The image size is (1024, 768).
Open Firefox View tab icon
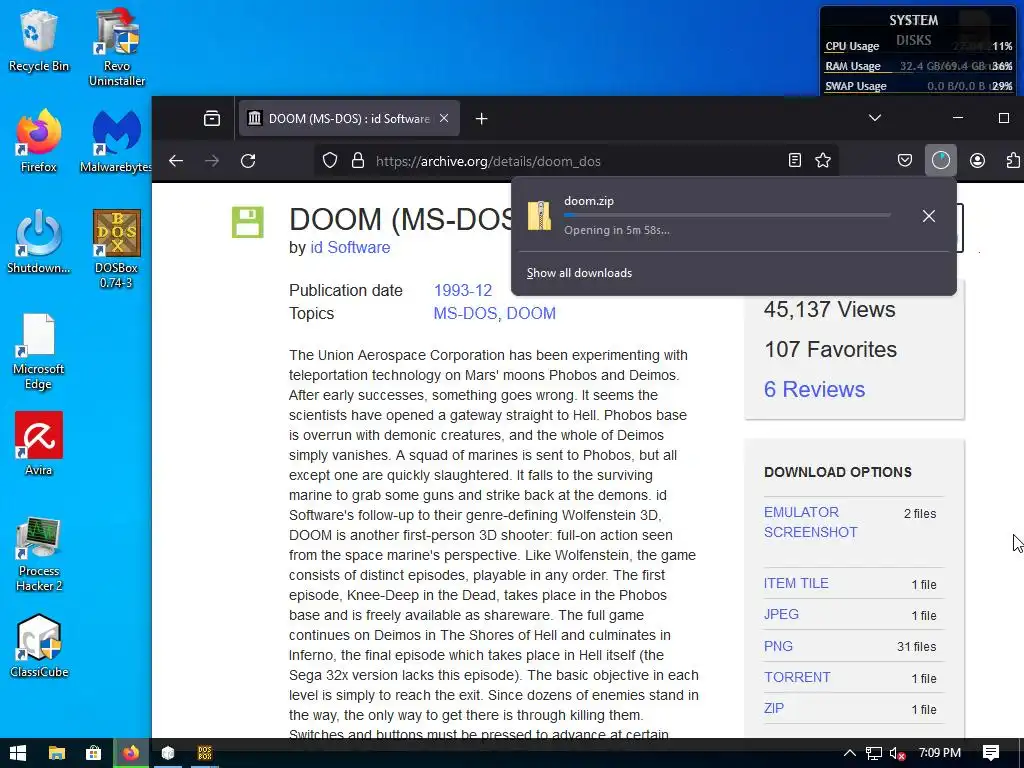click(x=212, y=119)
